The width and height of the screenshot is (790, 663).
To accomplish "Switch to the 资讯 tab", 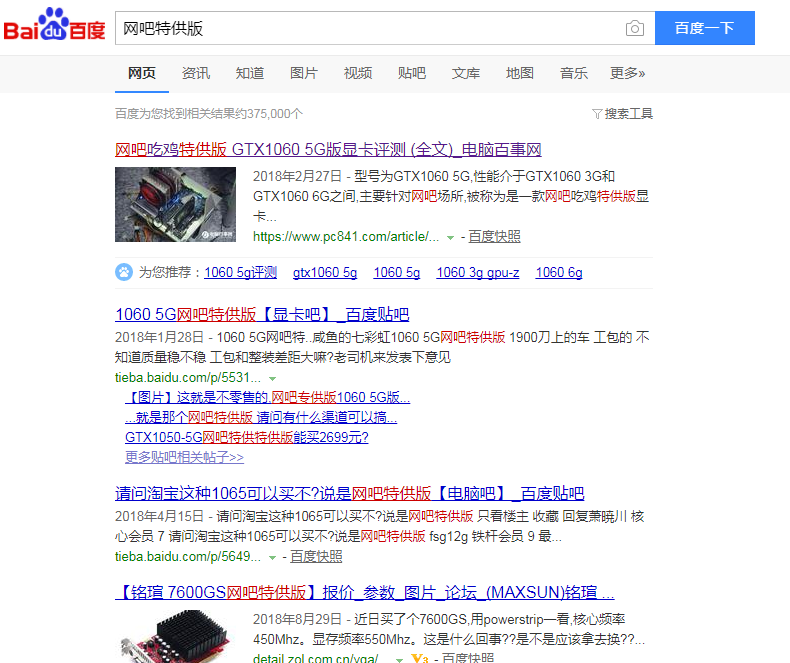I will pyautogui.click(x=195, y=74).
